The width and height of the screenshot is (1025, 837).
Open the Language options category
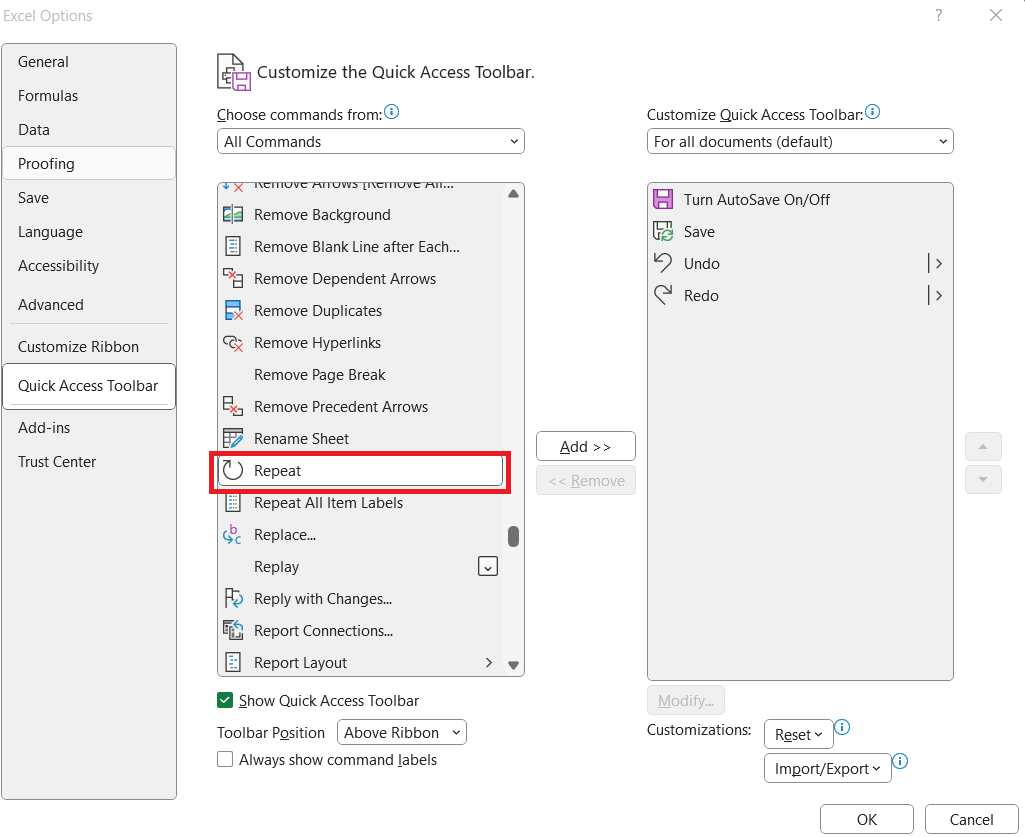[89, 231]
